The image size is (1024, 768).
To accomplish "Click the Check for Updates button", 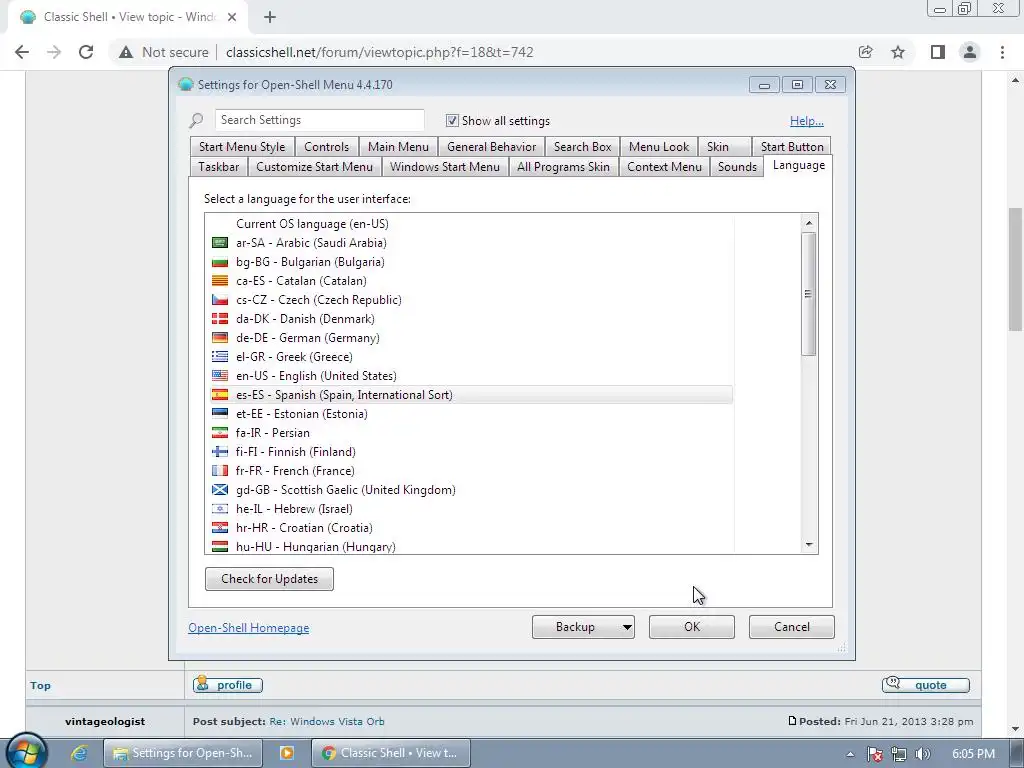I will [x=269, y=579].
